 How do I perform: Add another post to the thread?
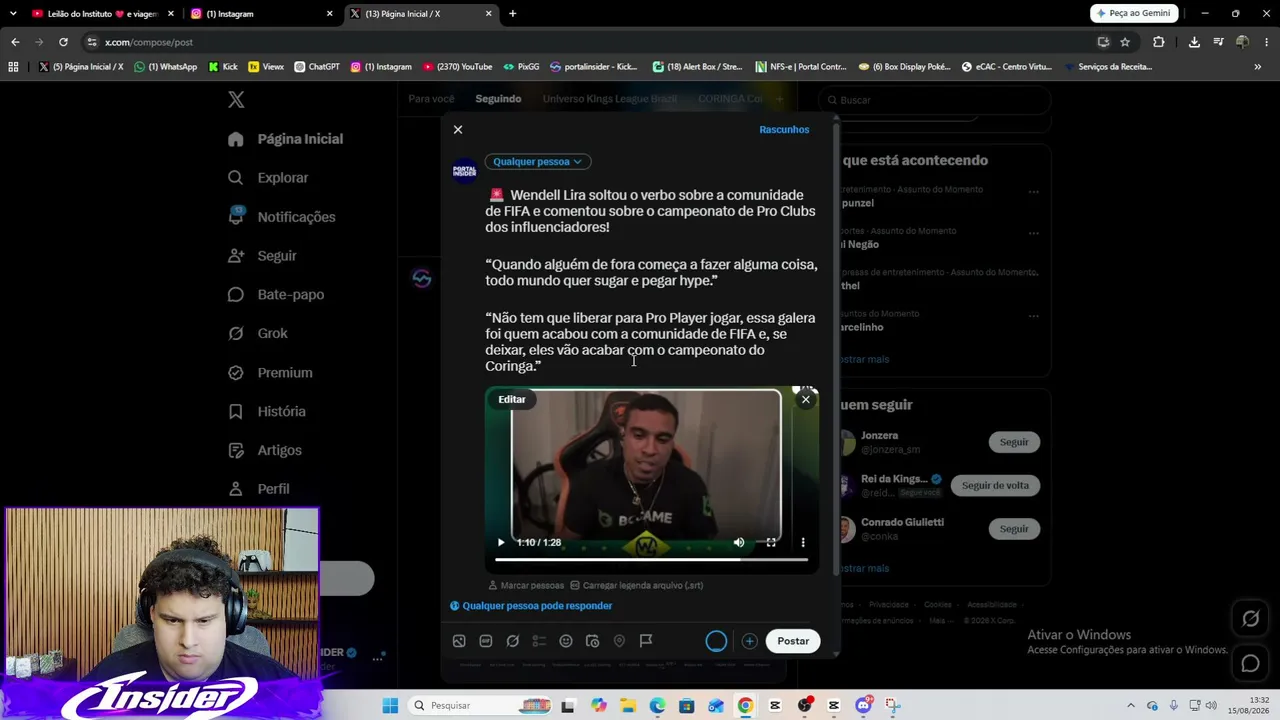(x=749, y=641)
